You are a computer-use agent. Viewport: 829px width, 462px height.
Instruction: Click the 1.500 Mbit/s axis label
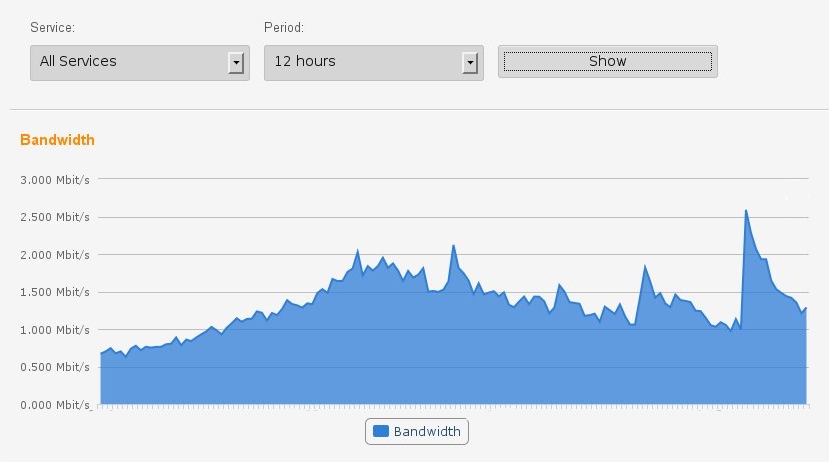click(55, 292)
